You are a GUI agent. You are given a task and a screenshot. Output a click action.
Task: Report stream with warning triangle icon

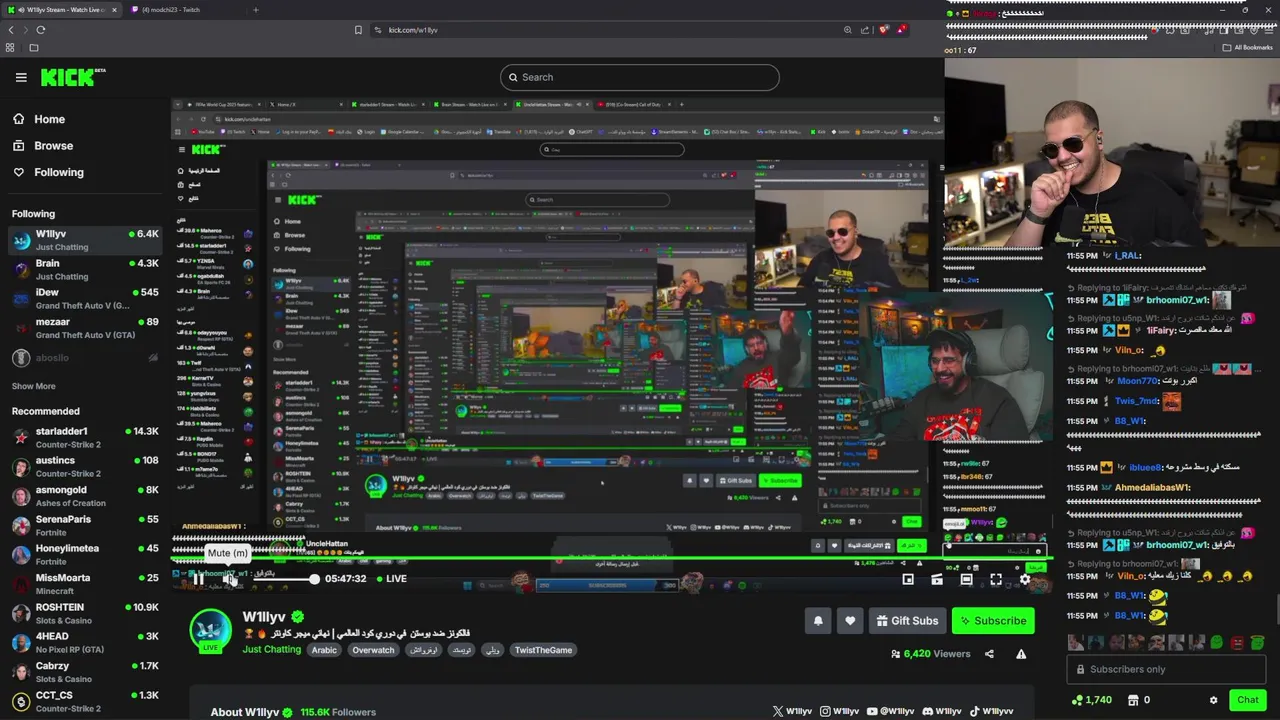click(x=1021, y=654)
